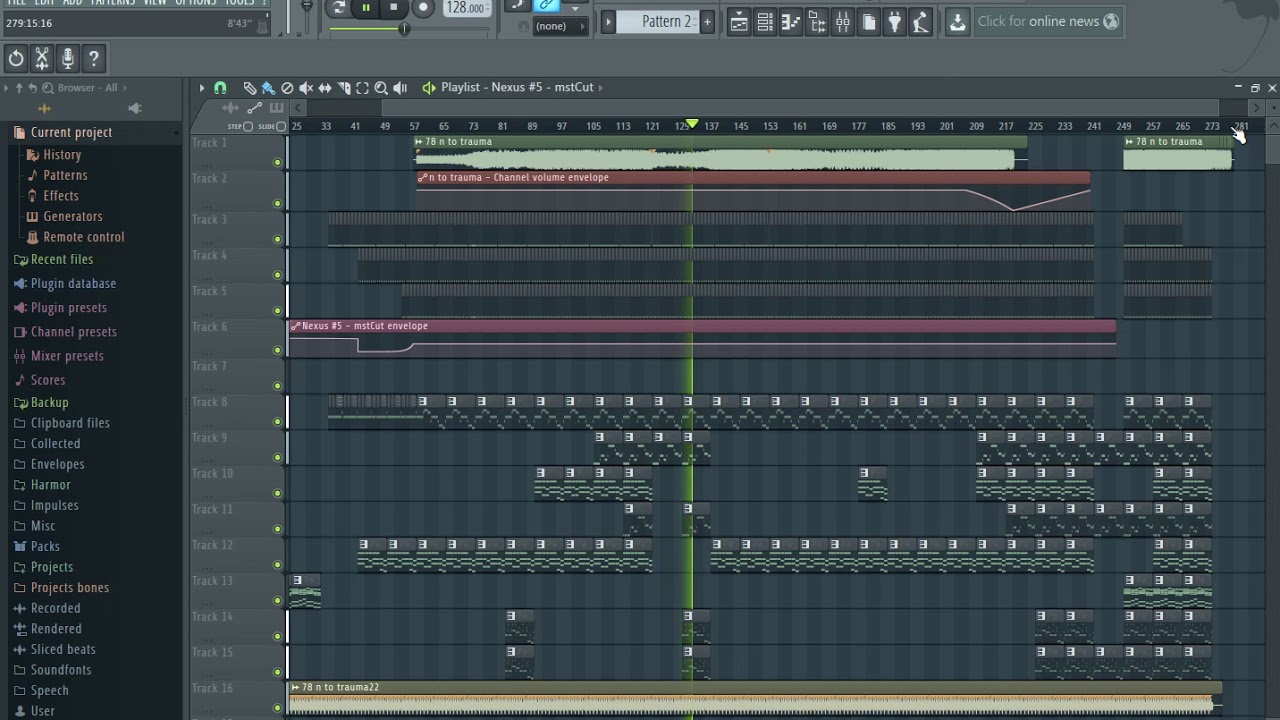Screen dimensions: 1280x720
Task: Mute Track 16 using its green light
Action: tap(278, 708)
